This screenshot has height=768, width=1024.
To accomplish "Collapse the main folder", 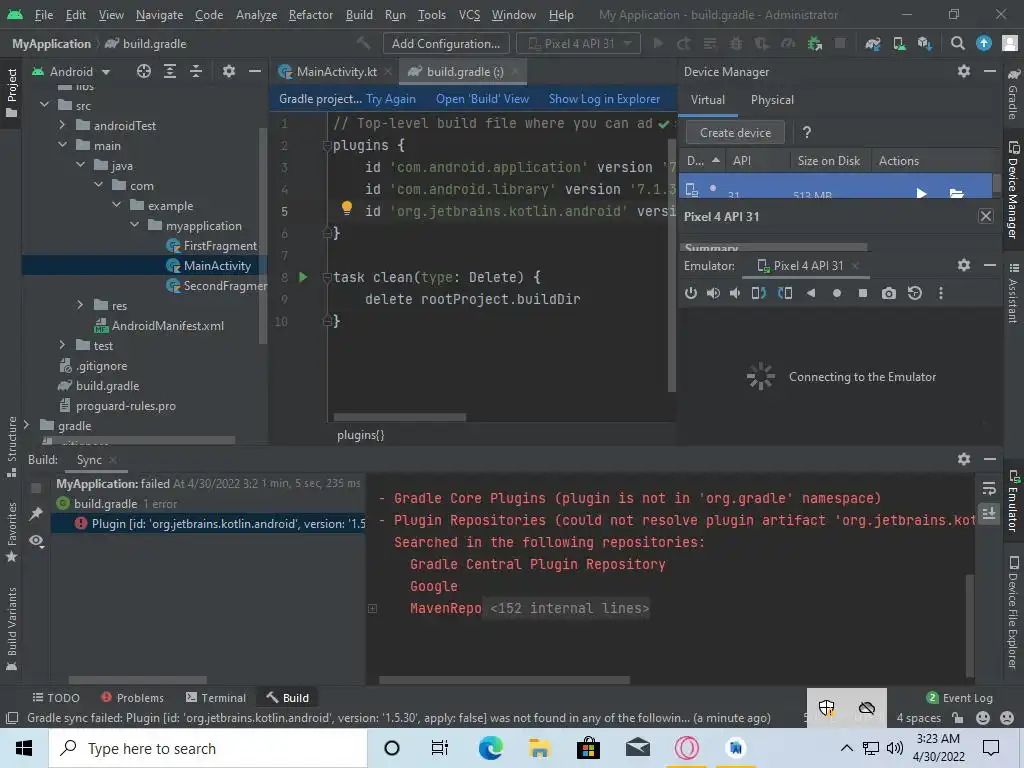I will (62, 144).
